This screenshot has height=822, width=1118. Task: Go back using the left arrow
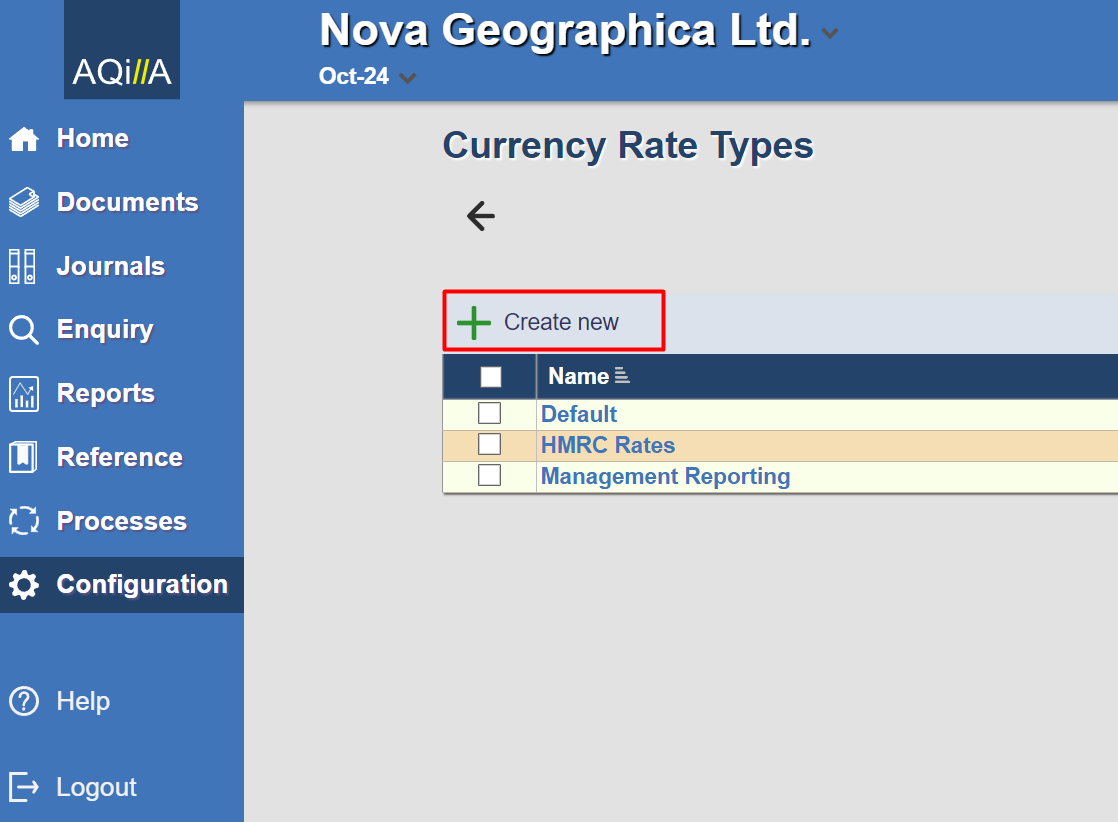coord(481,216)
